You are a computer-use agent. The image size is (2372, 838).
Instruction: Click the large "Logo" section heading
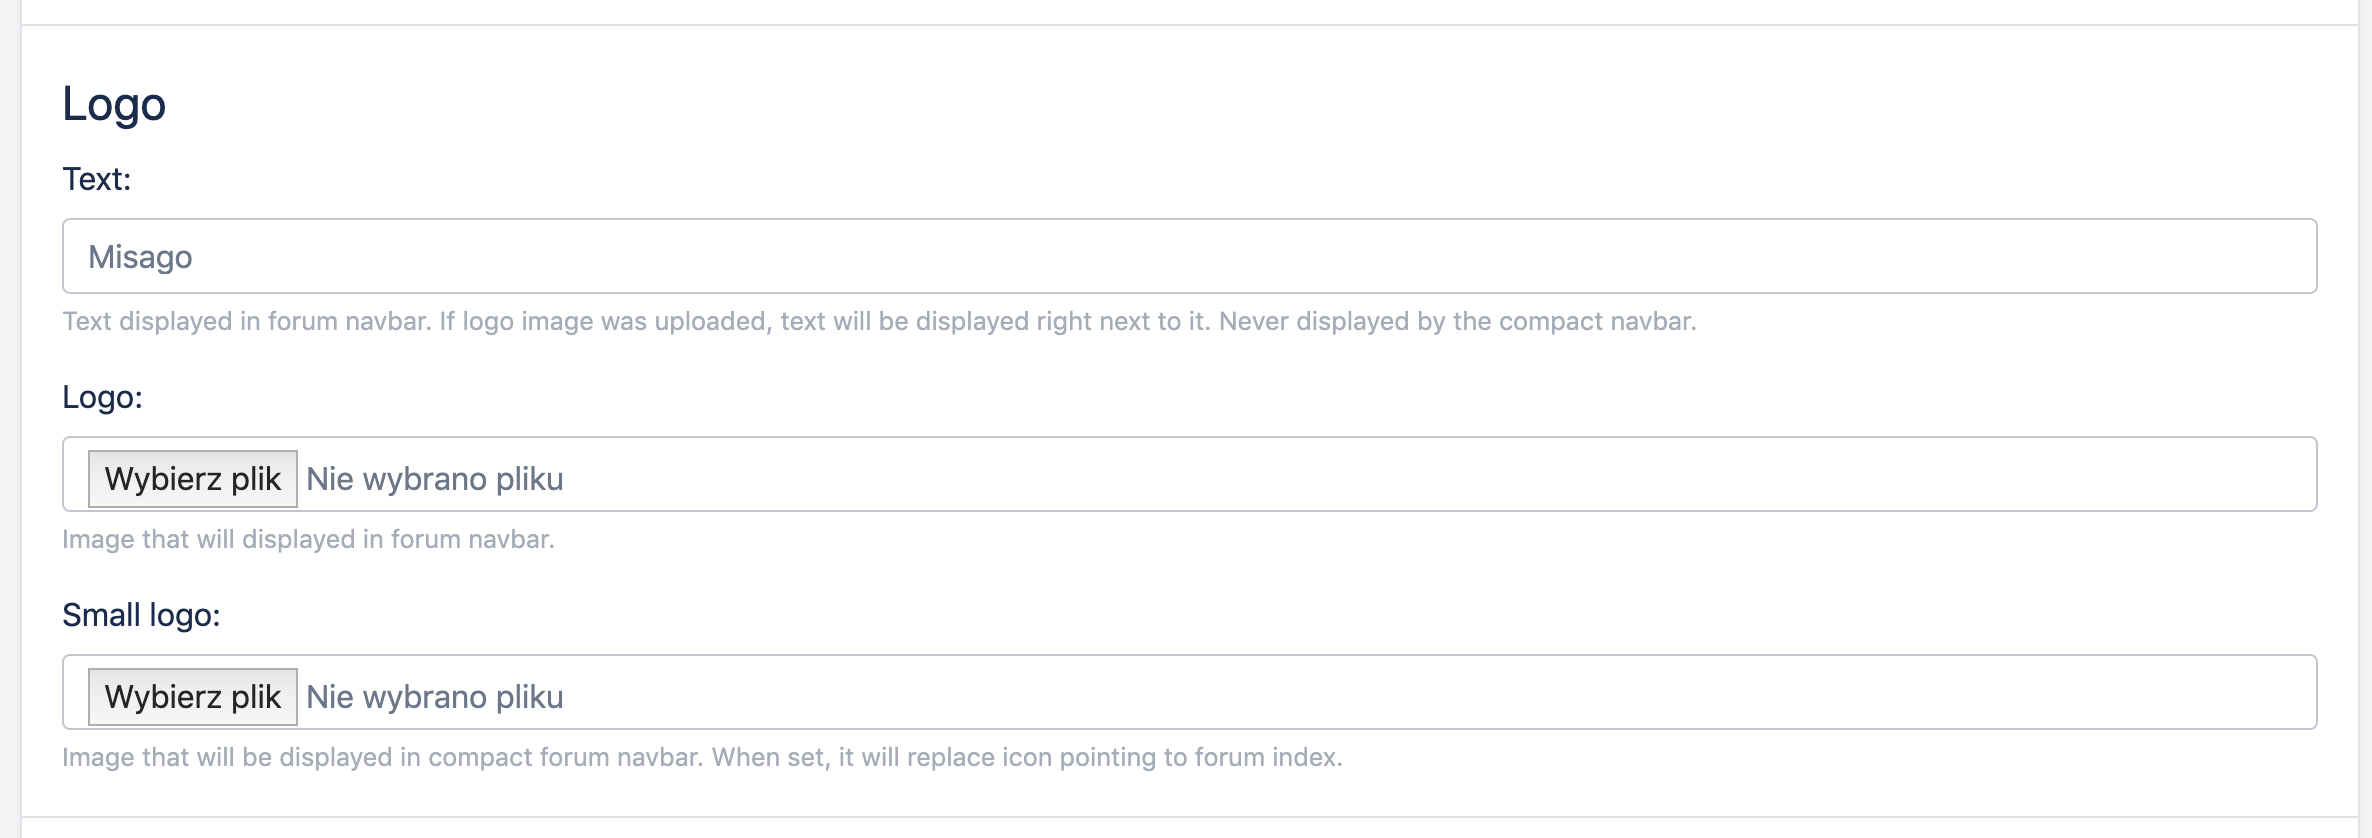coord(114,104)
